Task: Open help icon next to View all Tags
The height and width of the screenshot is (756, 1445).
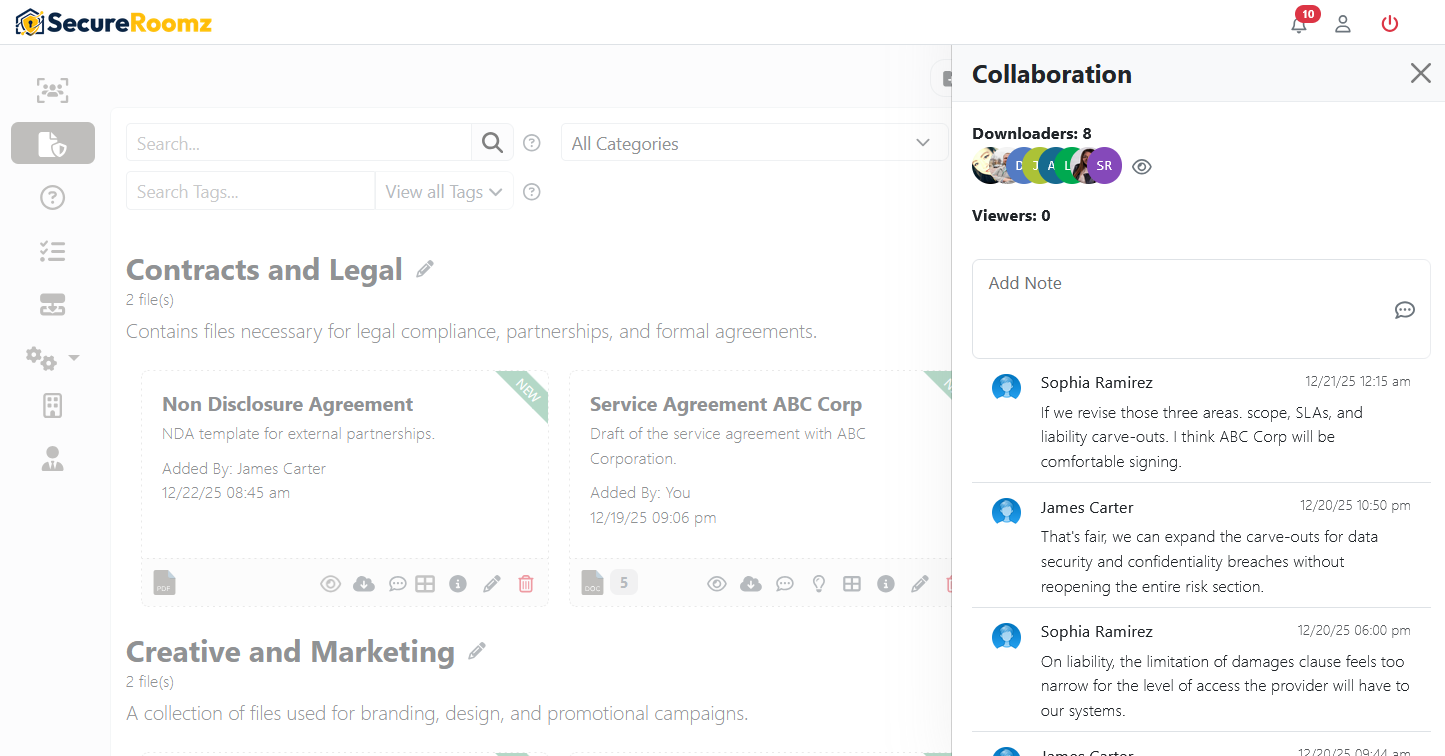Action: 532,191
